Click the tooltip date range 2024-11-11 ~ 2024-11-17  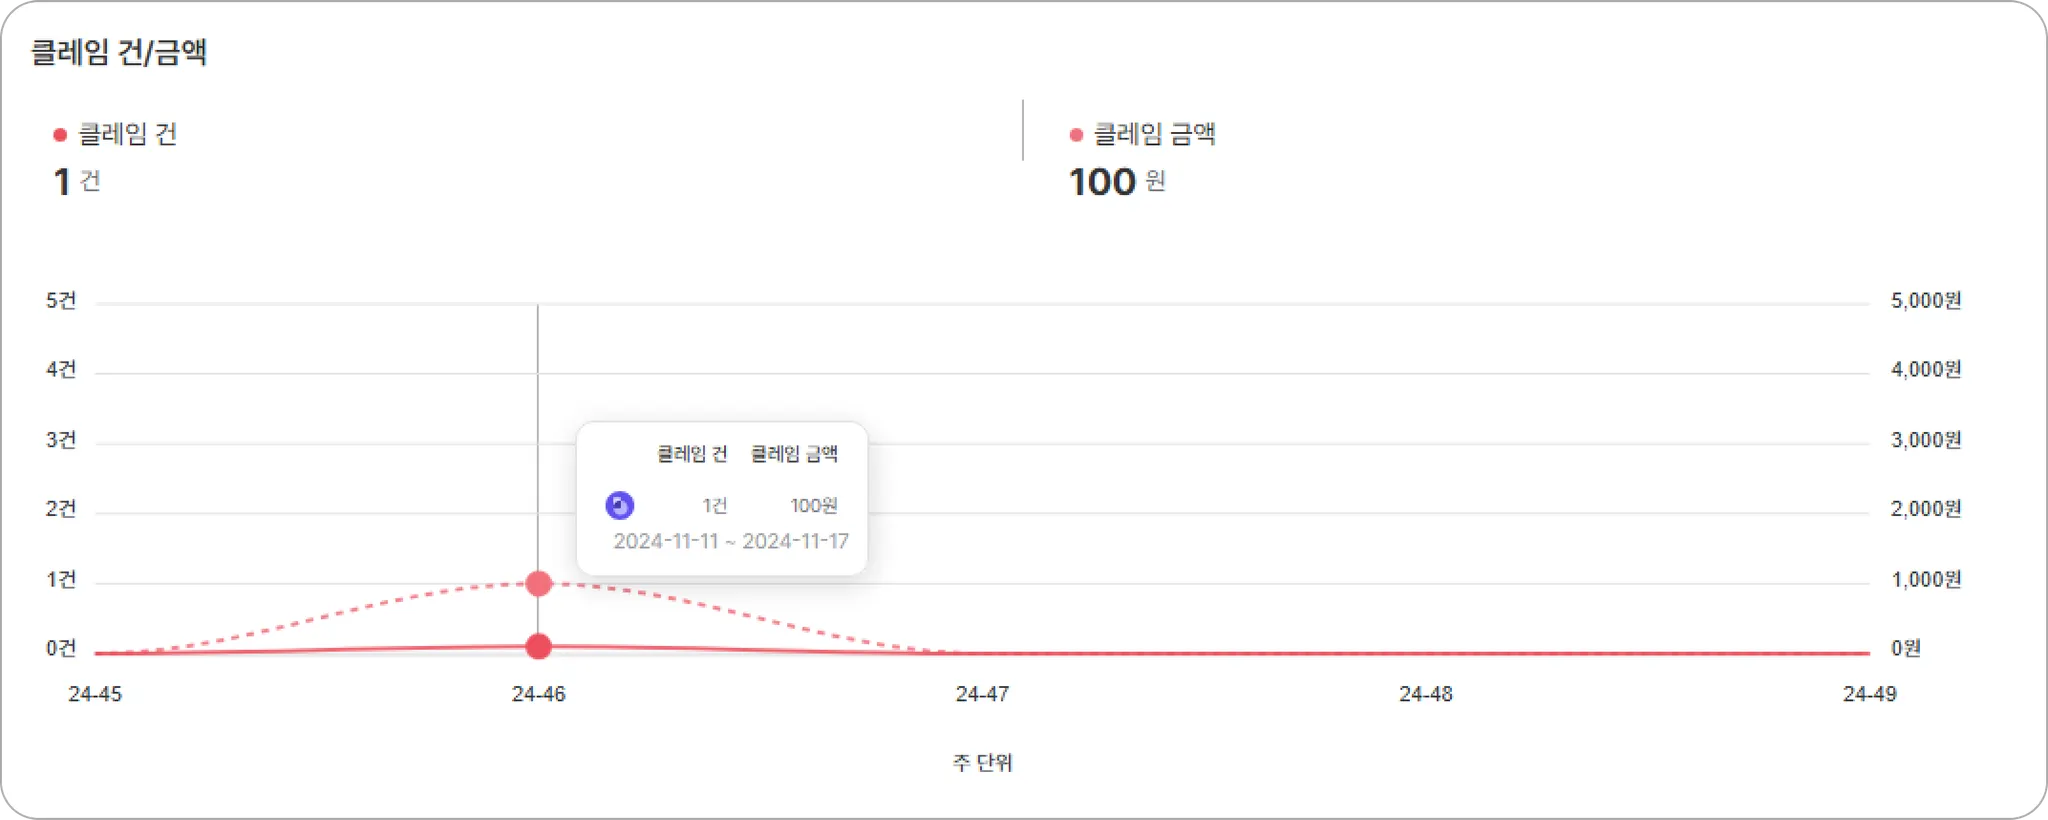tap(731, 541)
